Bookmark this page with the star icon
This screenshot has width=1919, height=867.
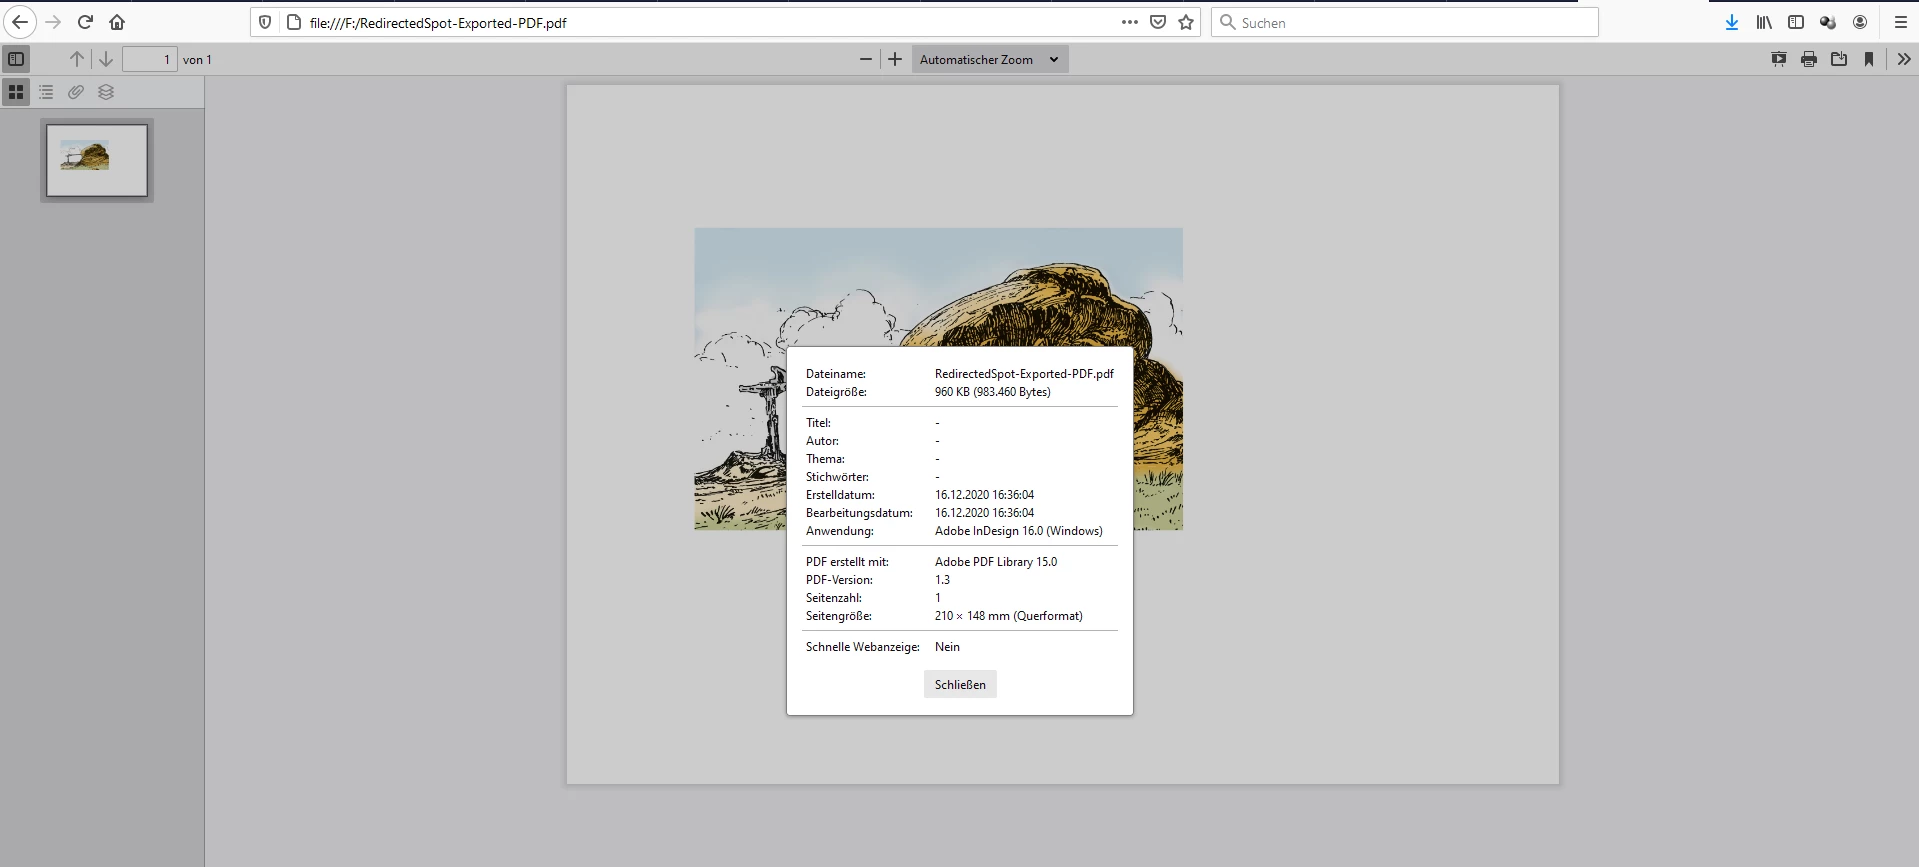[x=1186, y=22]
